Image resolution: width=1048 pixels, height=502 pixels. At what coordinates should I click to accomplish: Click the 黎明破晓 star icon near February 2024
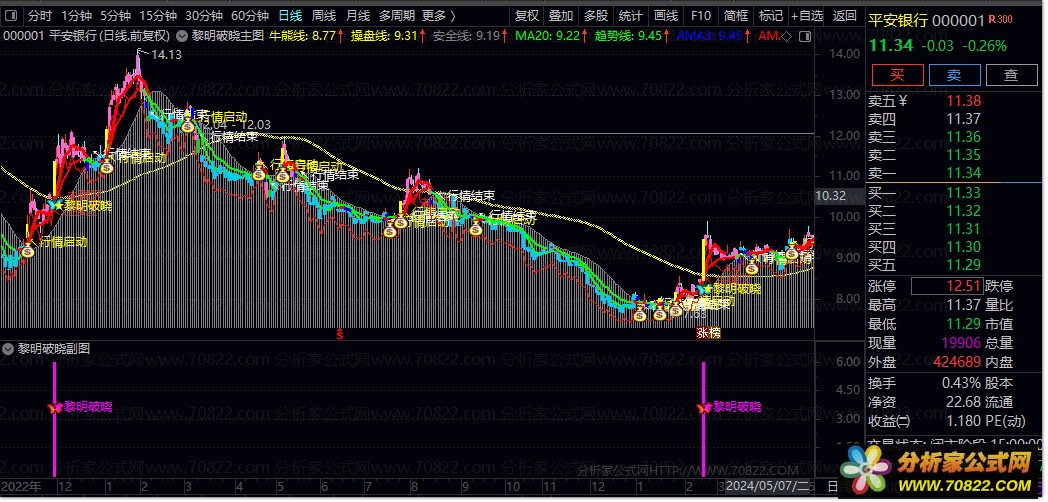pos(704,289)
